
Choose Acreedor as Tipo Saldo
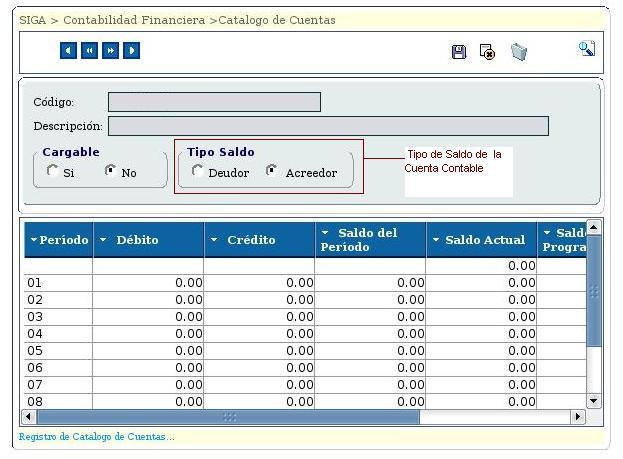[x=272, y=171]
